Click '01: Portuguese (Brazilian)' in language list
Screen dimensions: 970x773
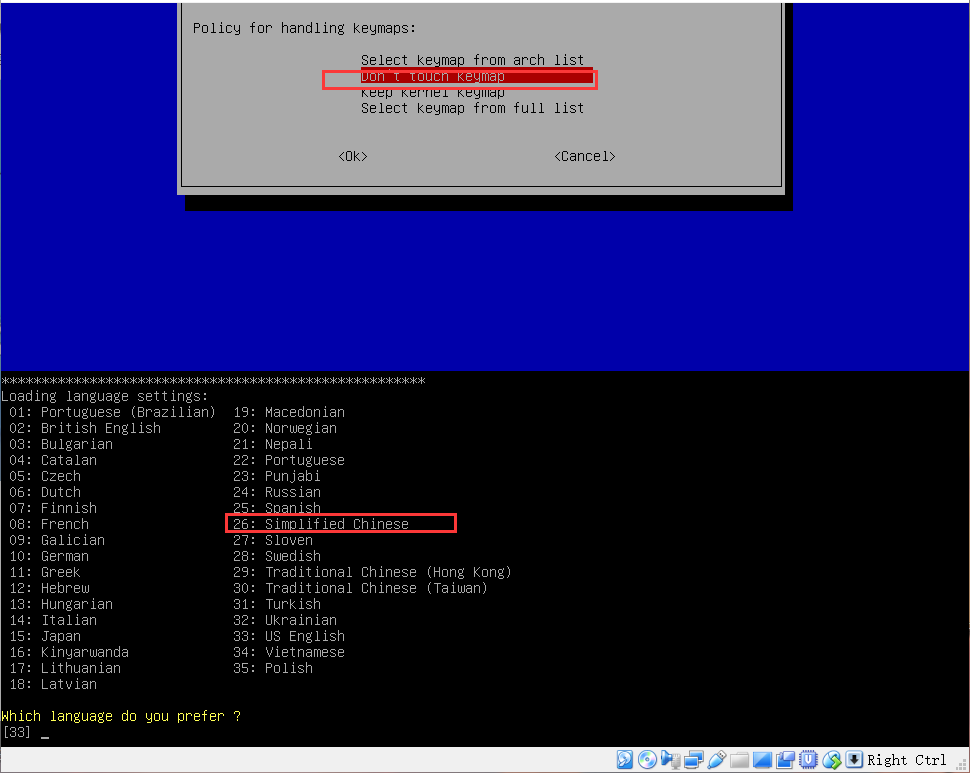pyautogui.click(x=112, y=412)
